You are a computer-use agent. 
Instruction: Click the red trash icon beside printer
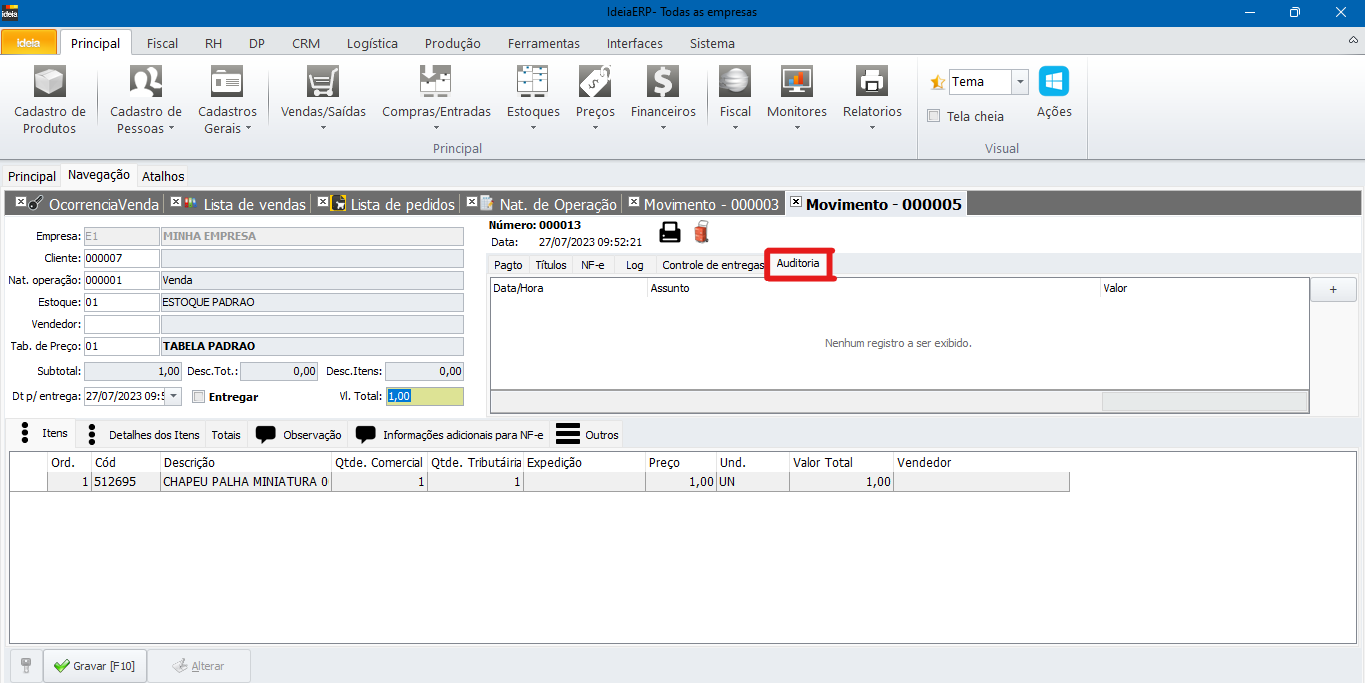click(x=701, y=232)
